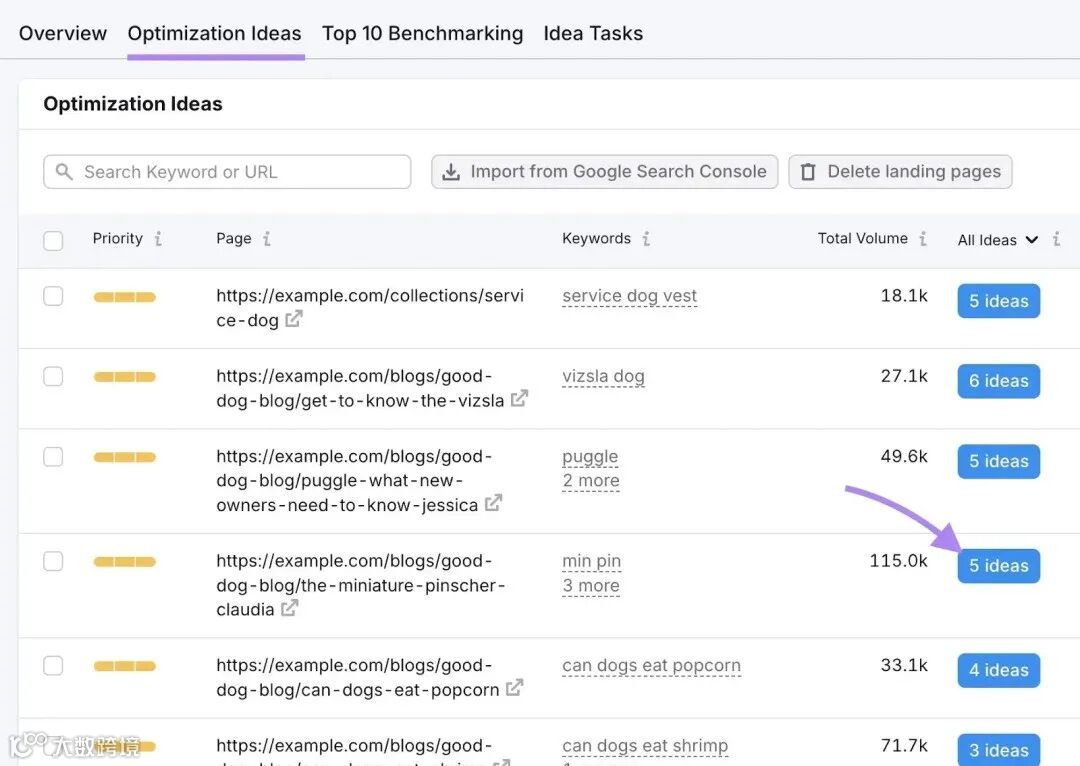Open external link for miniature-pinscher page

tap(289, 608)
